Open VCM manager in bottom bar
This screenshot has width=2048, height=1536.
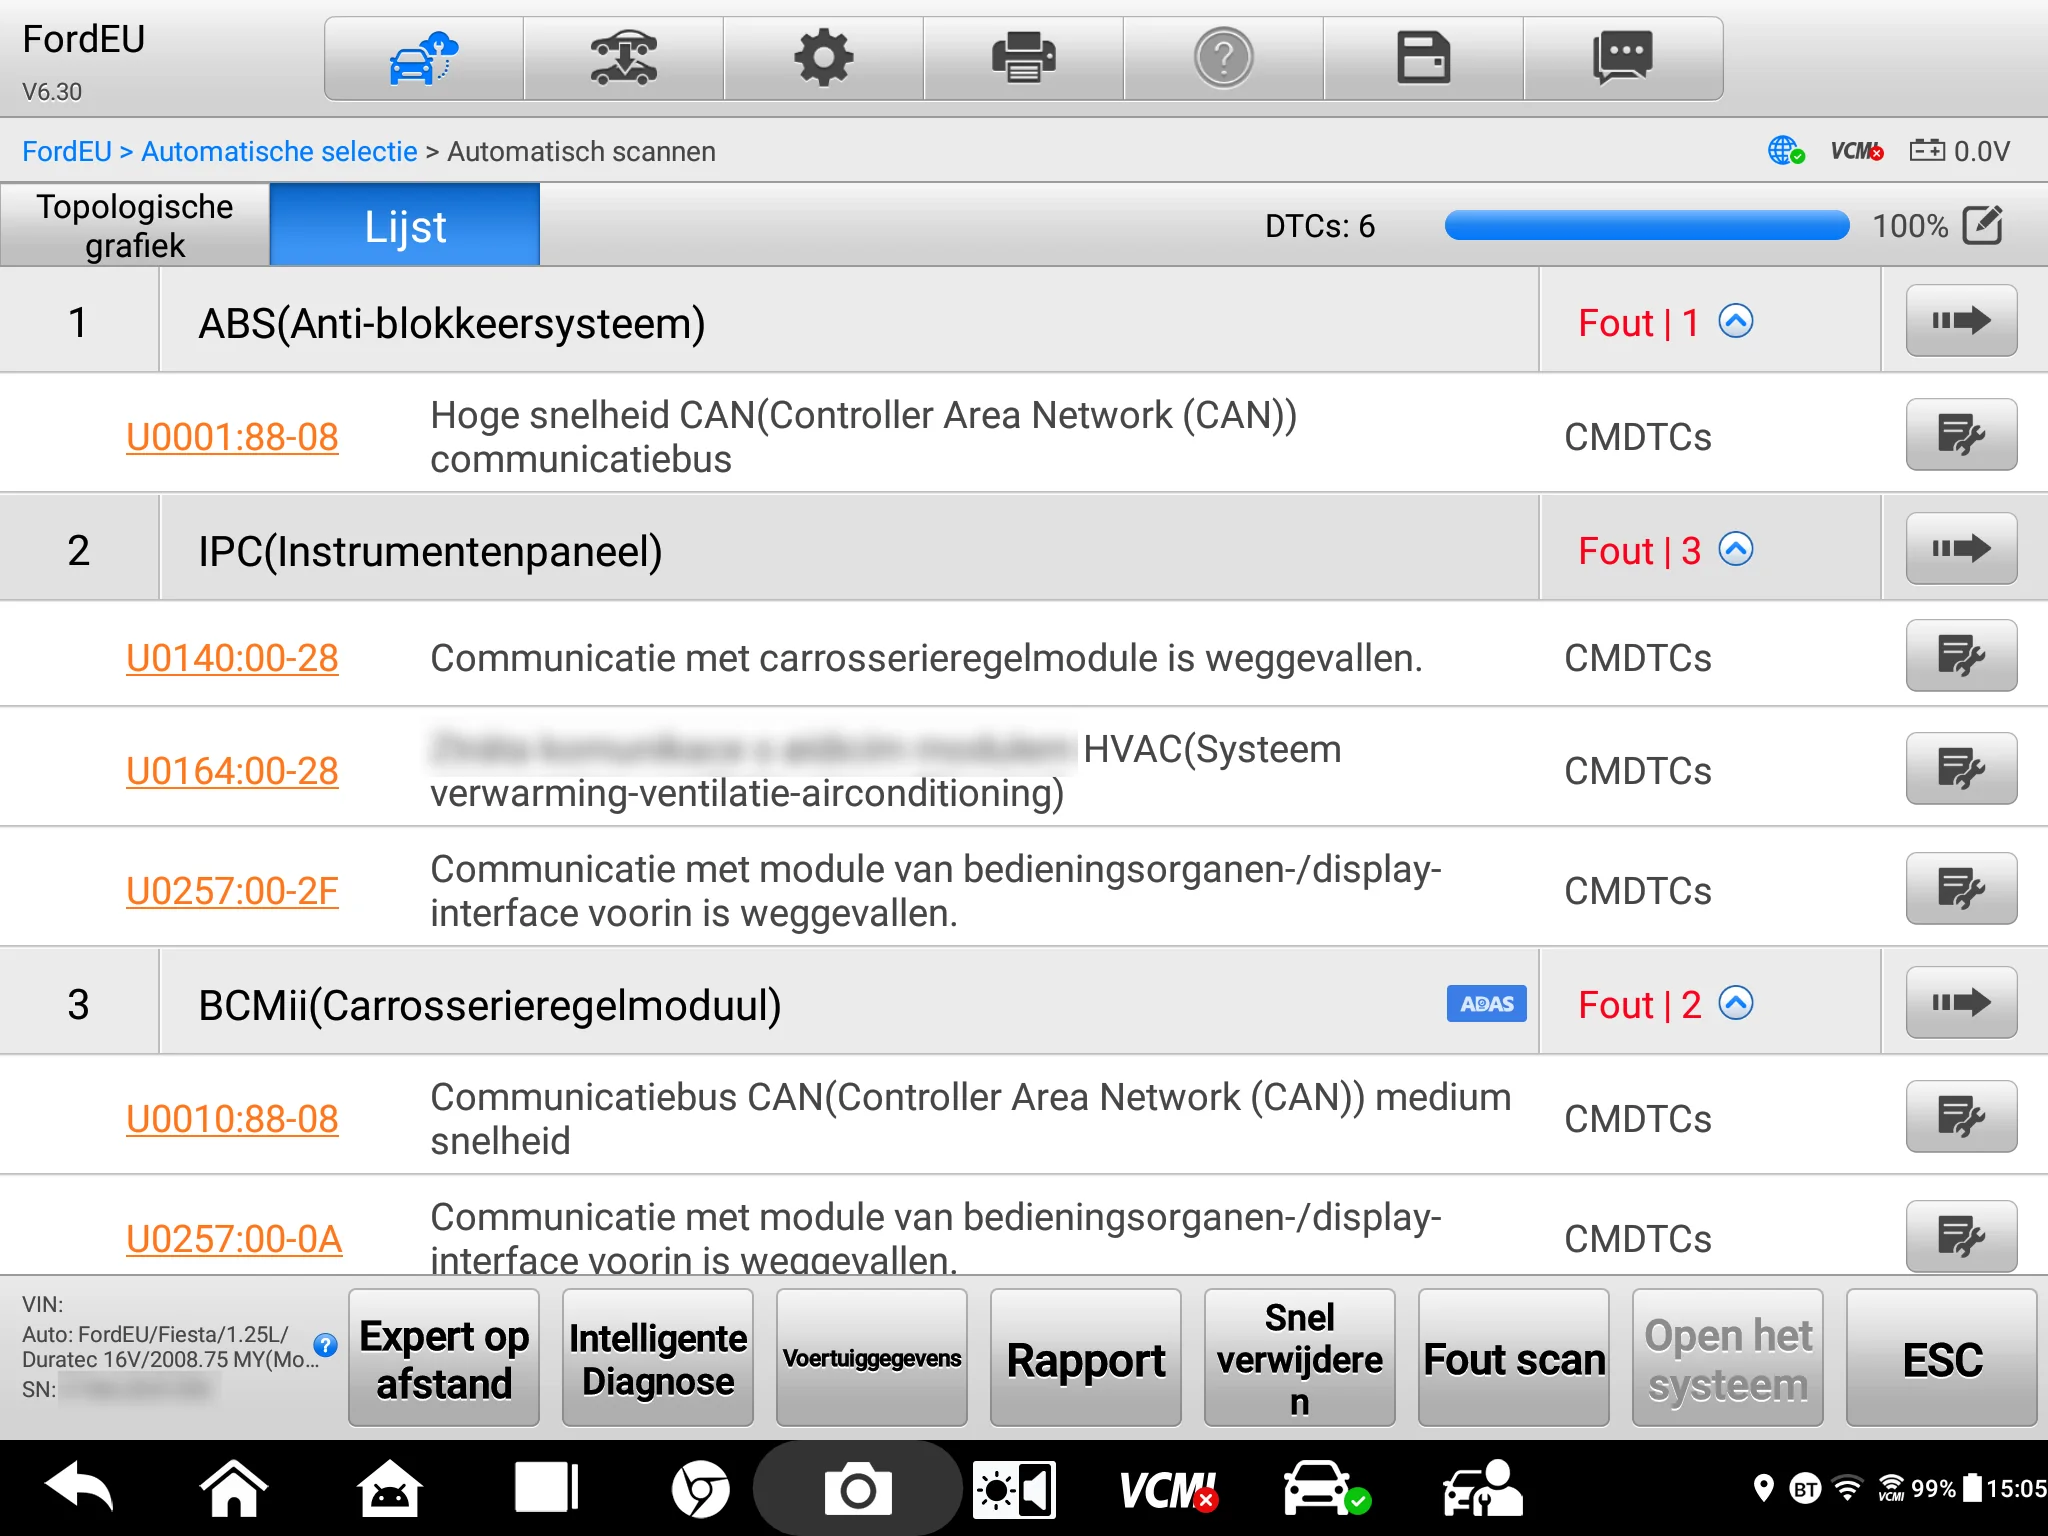(1168, 1490)
